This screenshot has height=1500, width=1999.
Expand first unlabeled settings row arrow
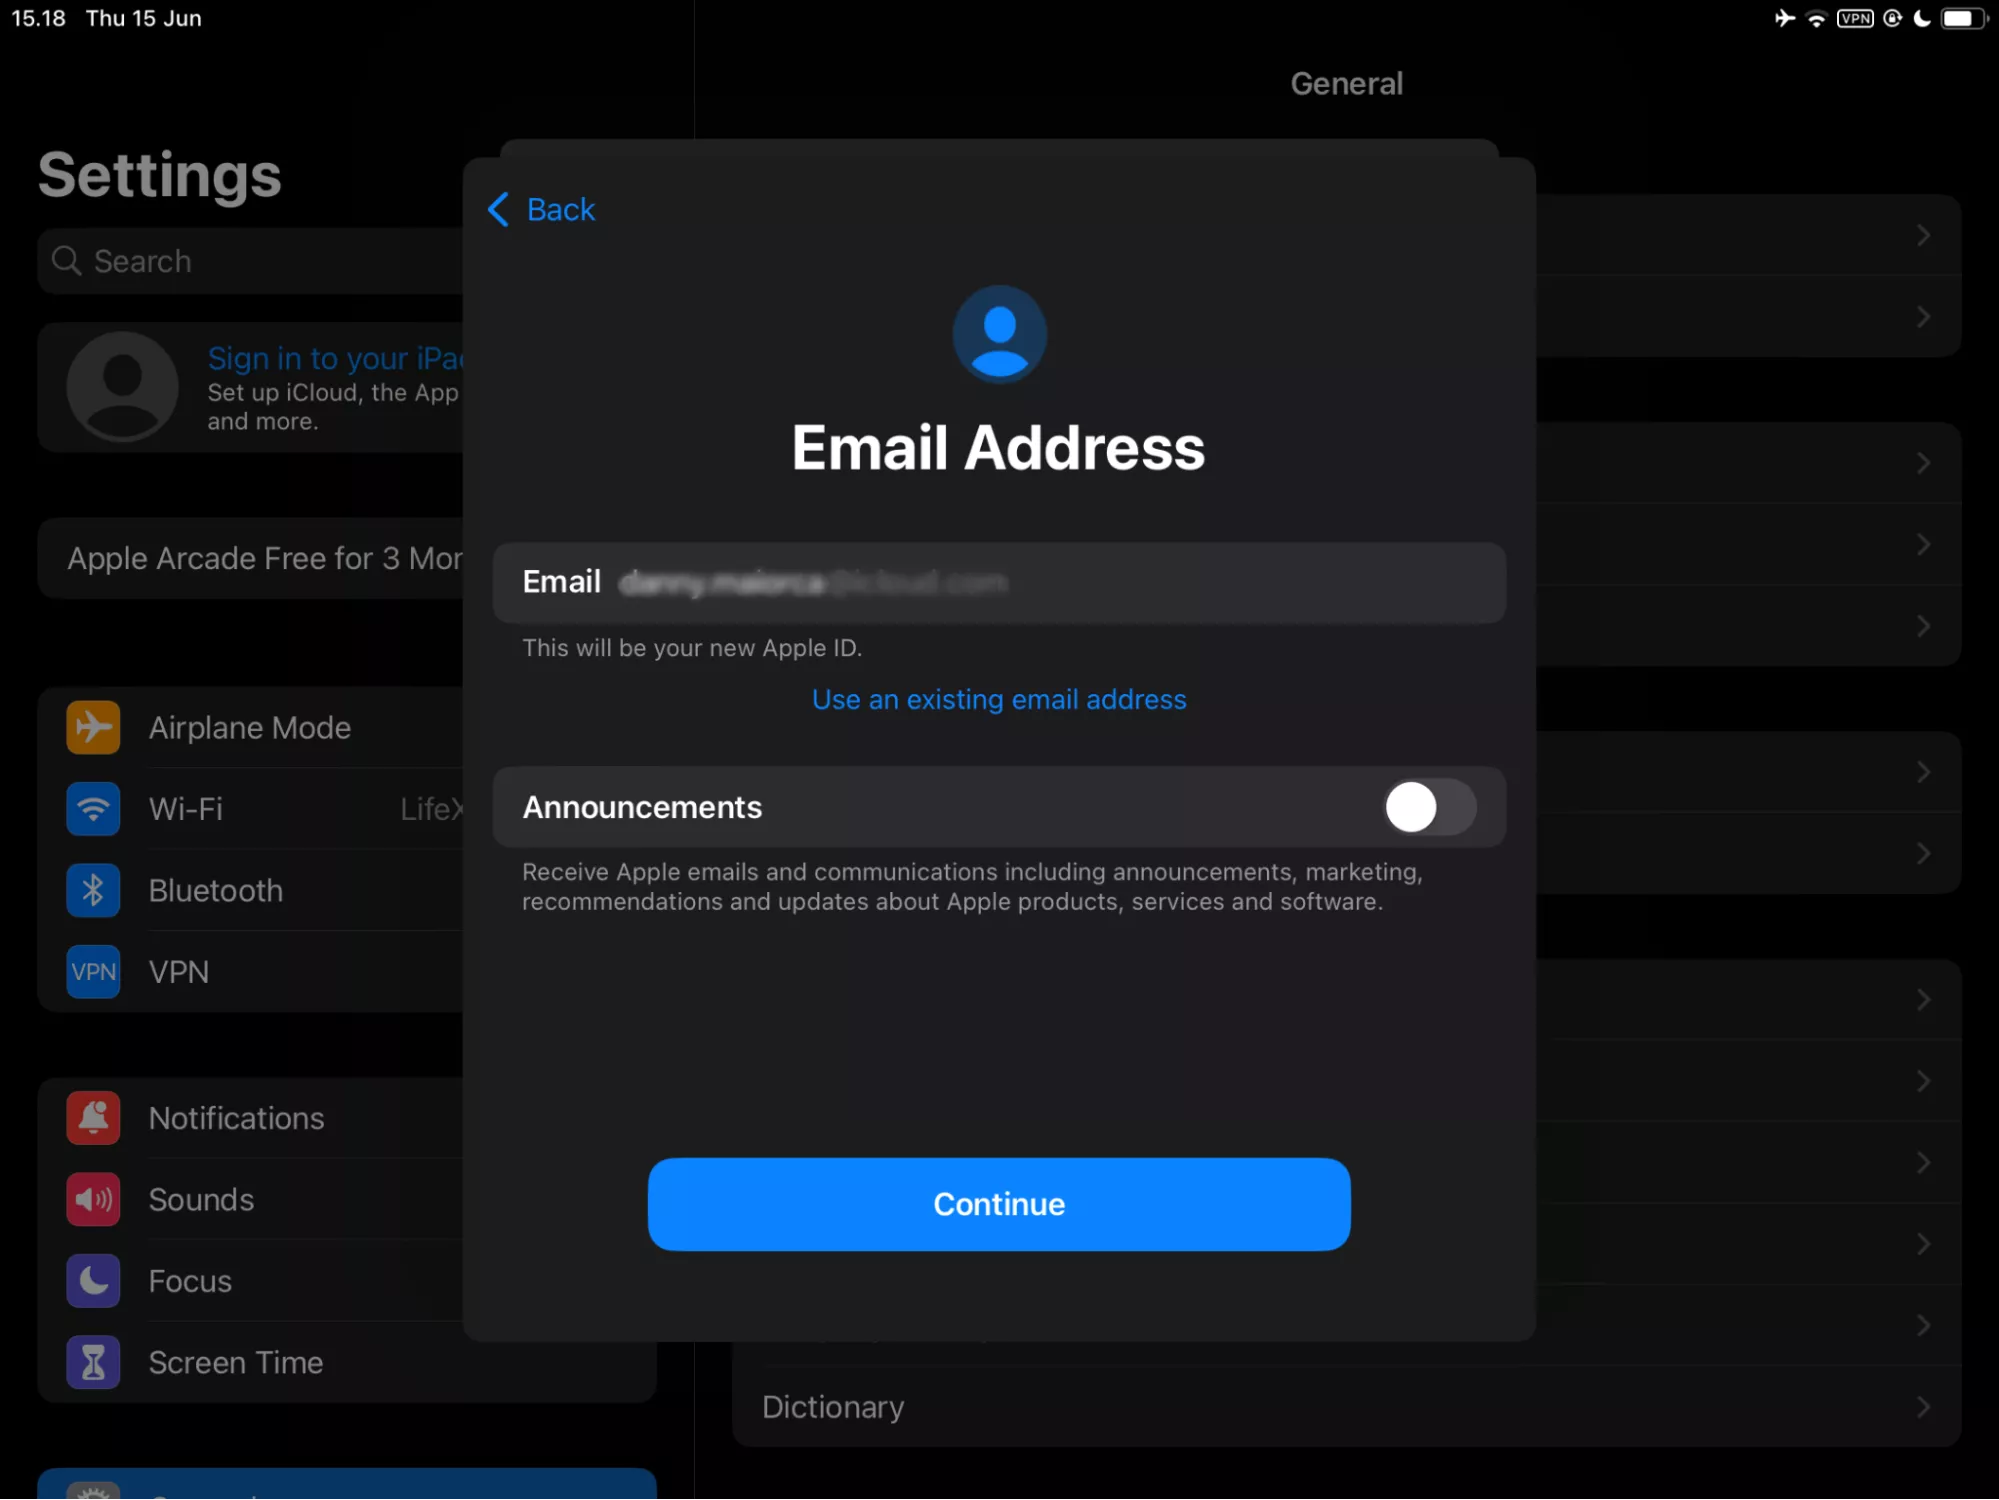(x=1923, y=233)
